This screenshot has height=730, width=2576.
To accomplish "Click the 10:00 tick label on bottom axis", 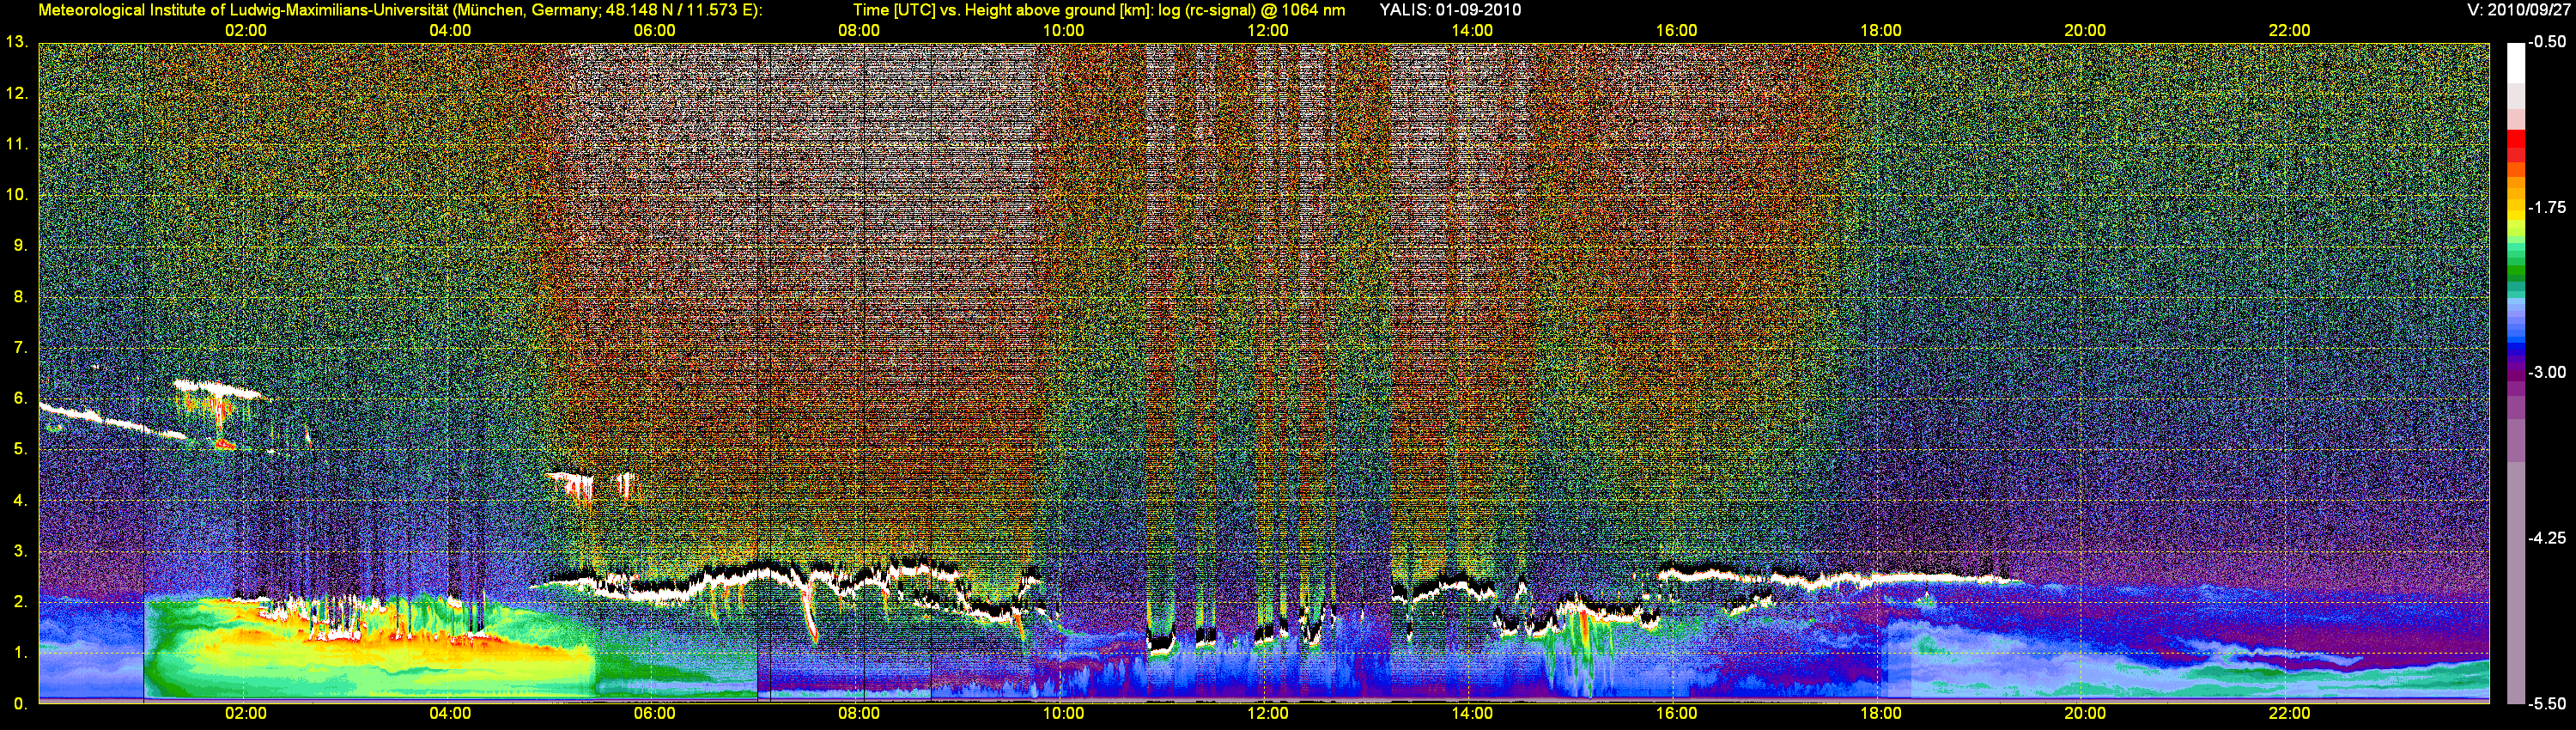I will click(x=1063, y=714).
